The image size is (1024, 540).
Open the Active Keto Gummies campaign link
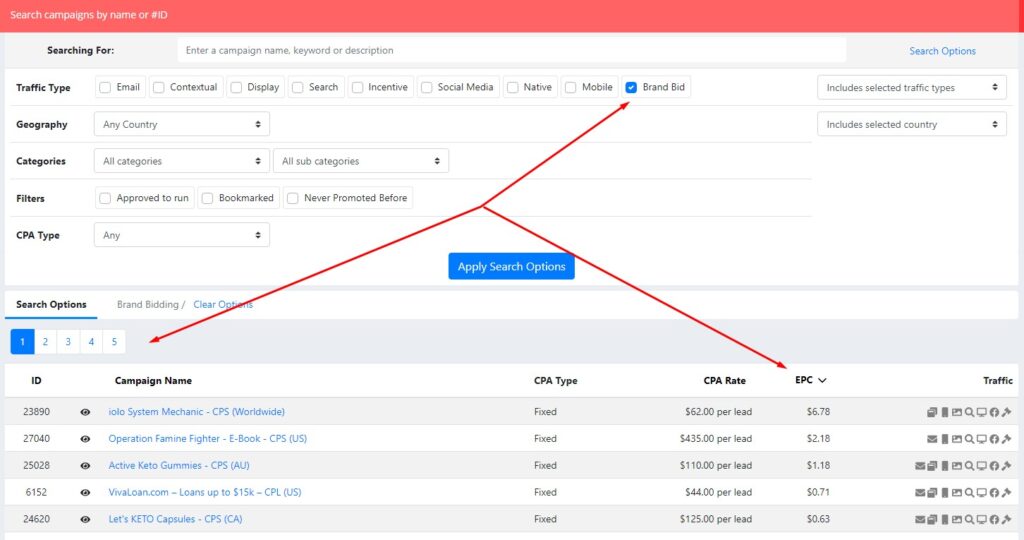pos(179,466)
